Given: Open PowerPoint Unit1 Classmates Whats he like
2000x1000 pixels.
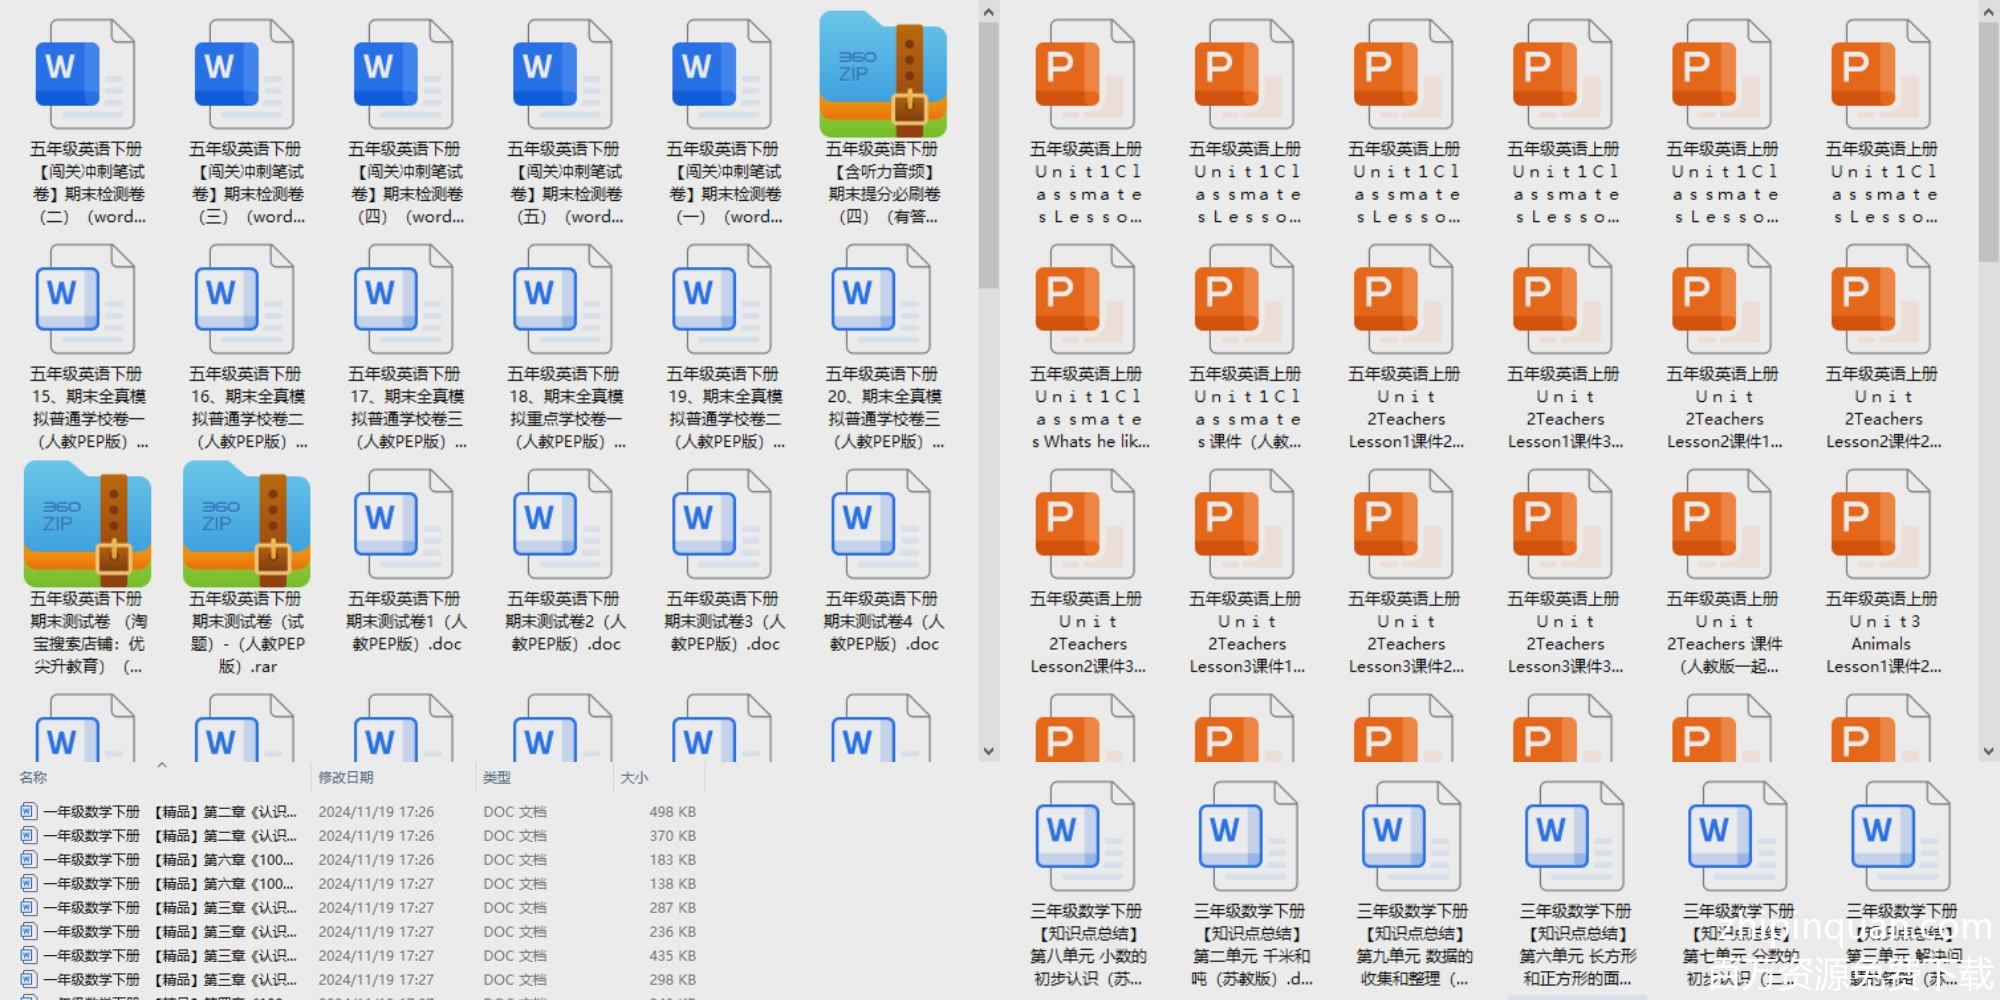Looking at the screenshot, I should point(1086,300).
